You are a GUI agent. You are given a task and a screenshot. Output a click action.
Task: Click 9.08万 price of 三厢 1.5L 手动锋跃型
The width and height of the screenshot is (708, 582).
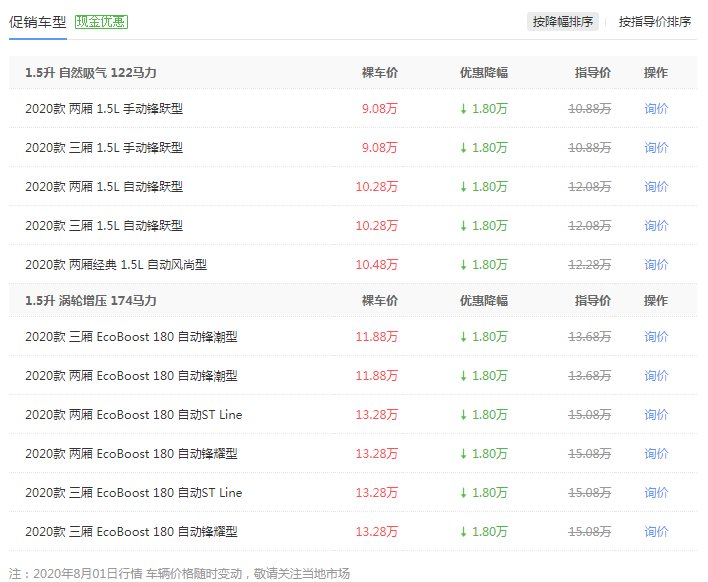click(379, 148)
